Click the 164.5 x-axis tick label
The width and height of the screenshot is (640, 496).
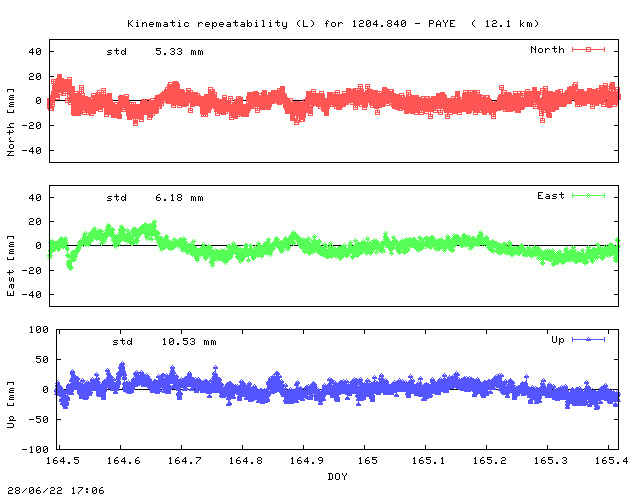63,461
